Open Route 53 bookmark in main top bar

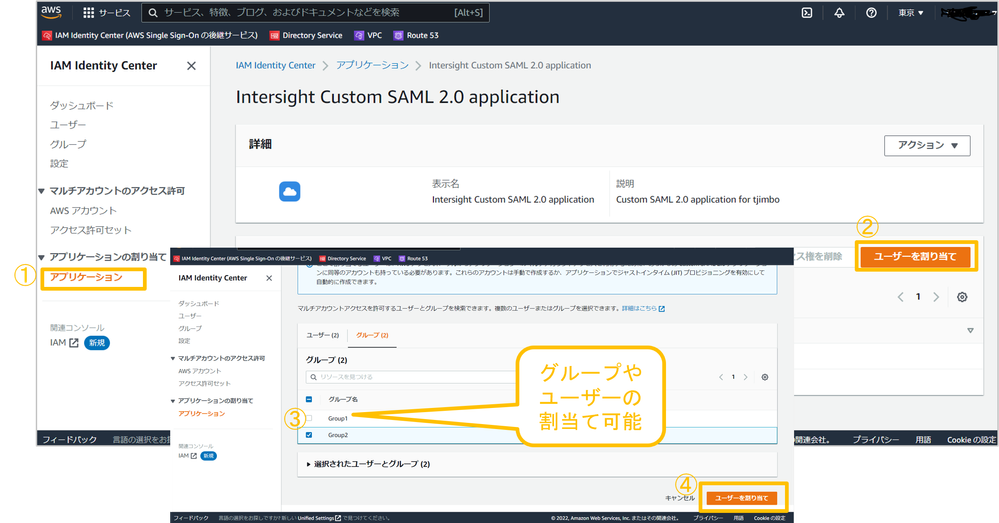tap(416, 35)
